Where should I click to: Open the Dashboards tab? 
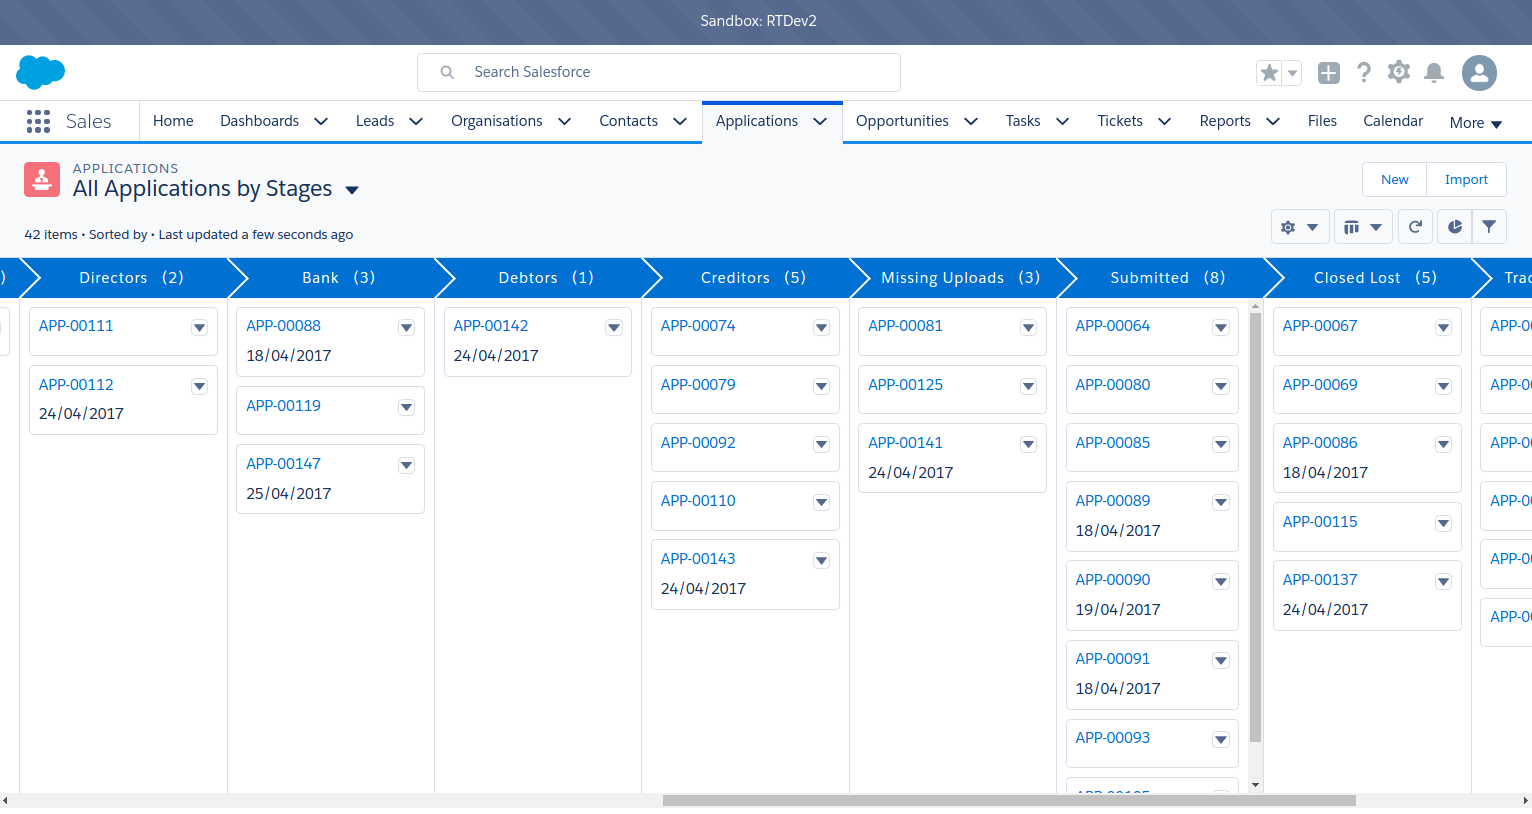[x=259, y=121]
